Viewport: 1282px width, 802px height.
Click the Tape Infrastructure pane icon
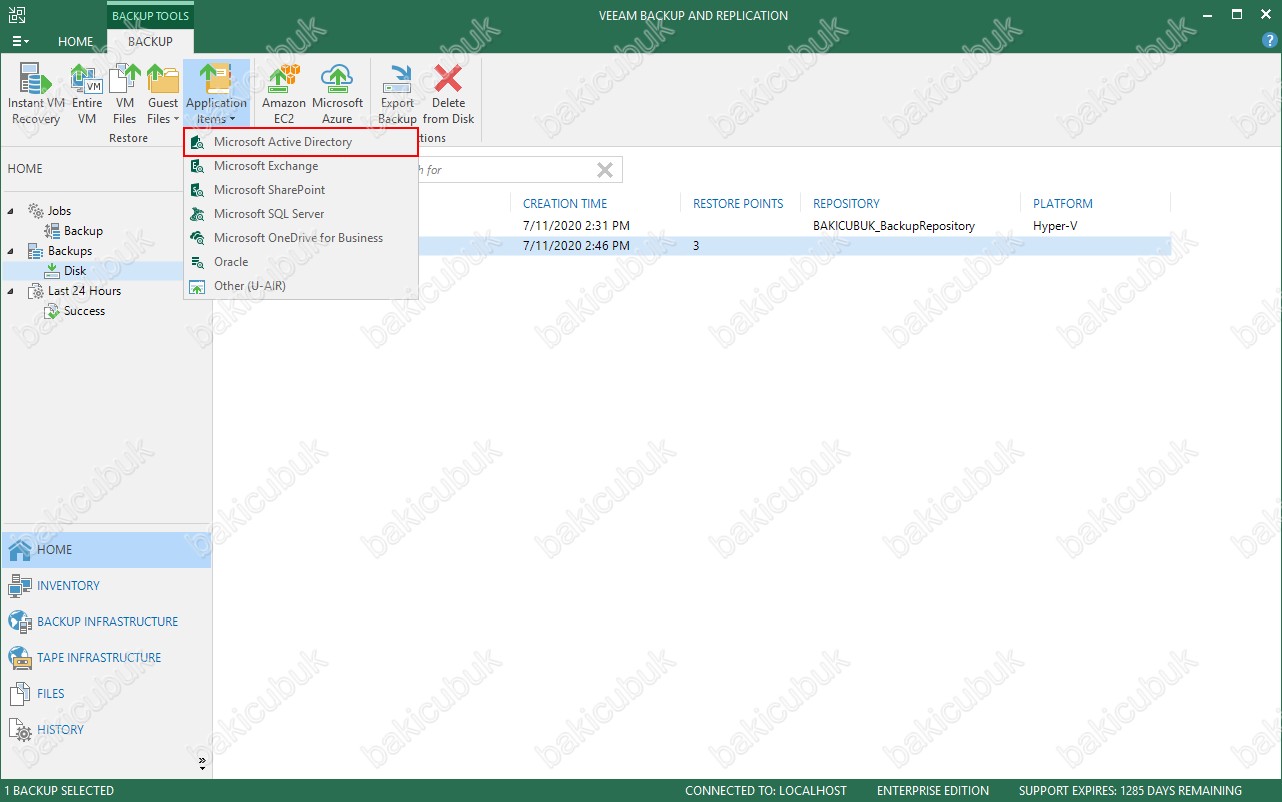click(x=20, y=658)
